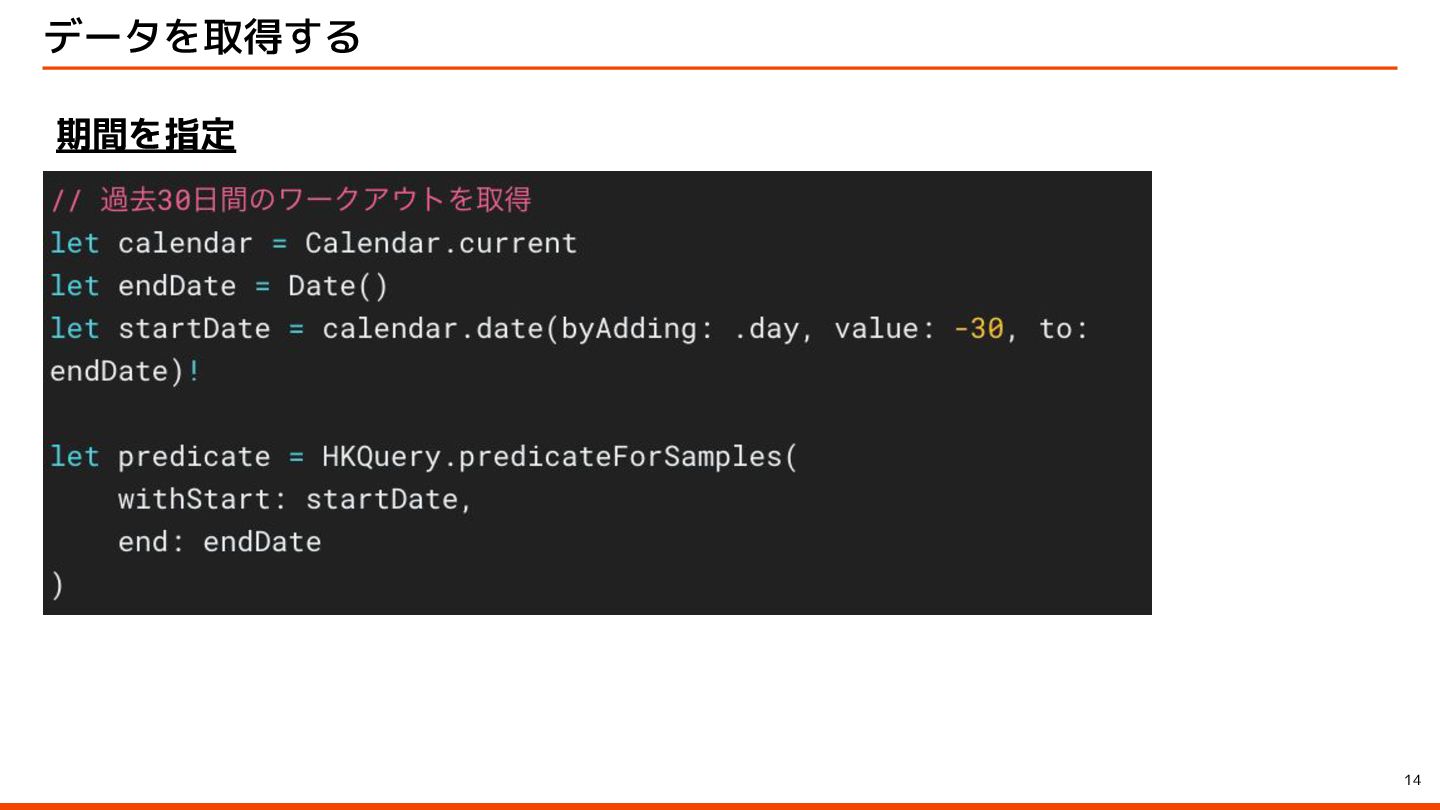
Task: Click the wrapped endDate)! text
Action: pyautogui.click(x=124, y=372)
